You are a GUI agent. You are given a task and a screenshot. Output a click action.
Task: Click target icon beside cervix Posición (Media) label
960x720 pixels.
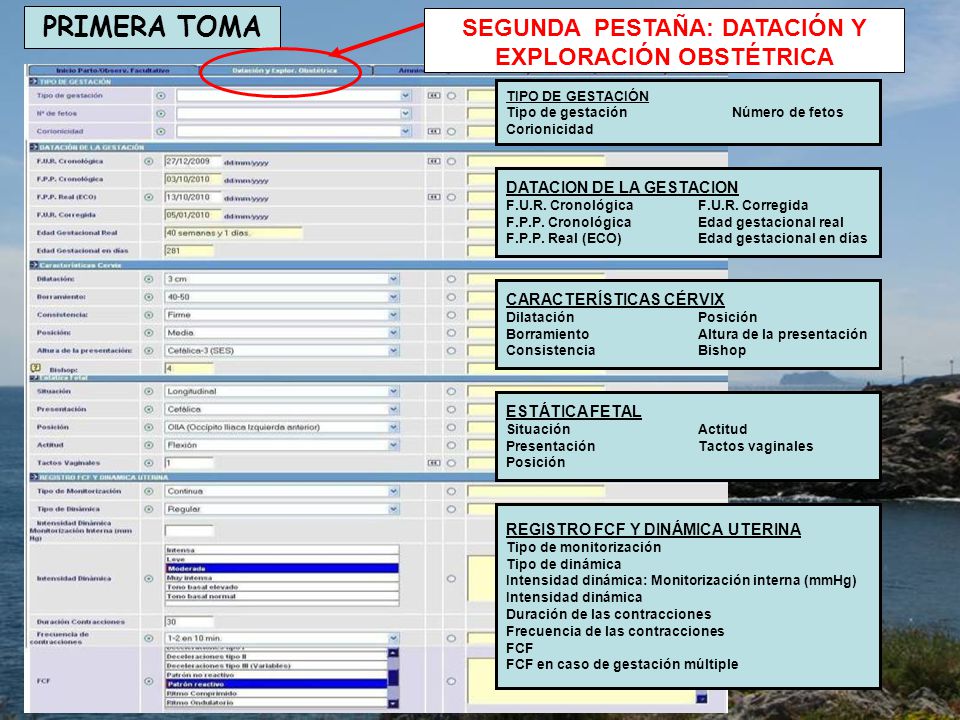pos(148,332)
